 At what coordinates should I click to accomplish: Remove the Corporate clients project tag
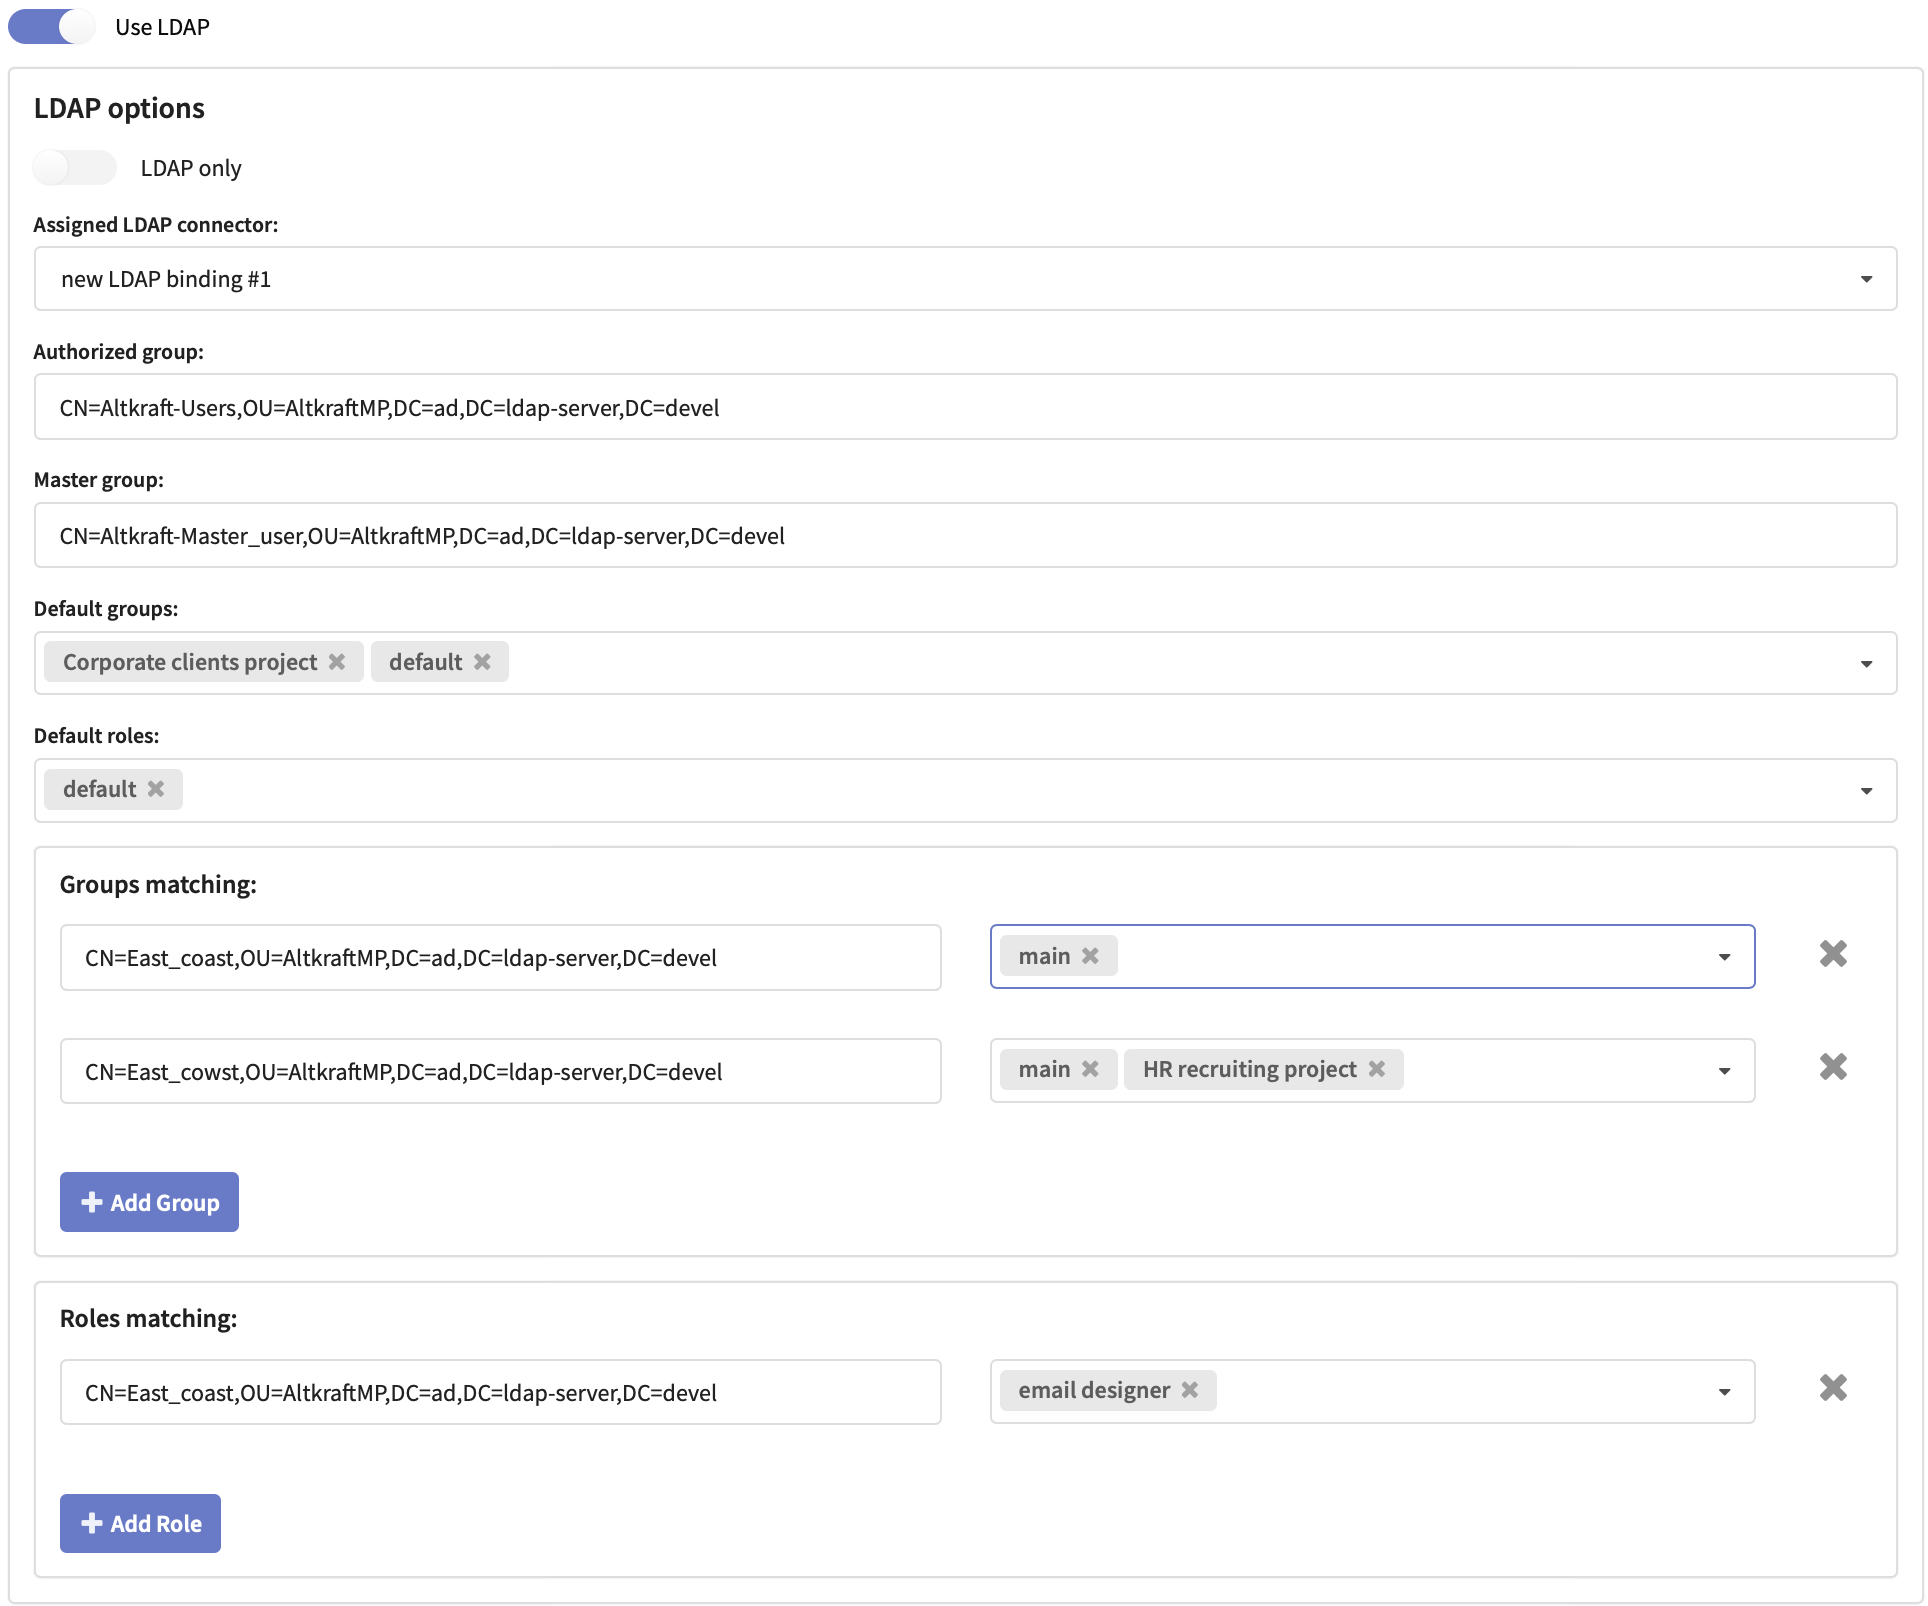[337, 662]
